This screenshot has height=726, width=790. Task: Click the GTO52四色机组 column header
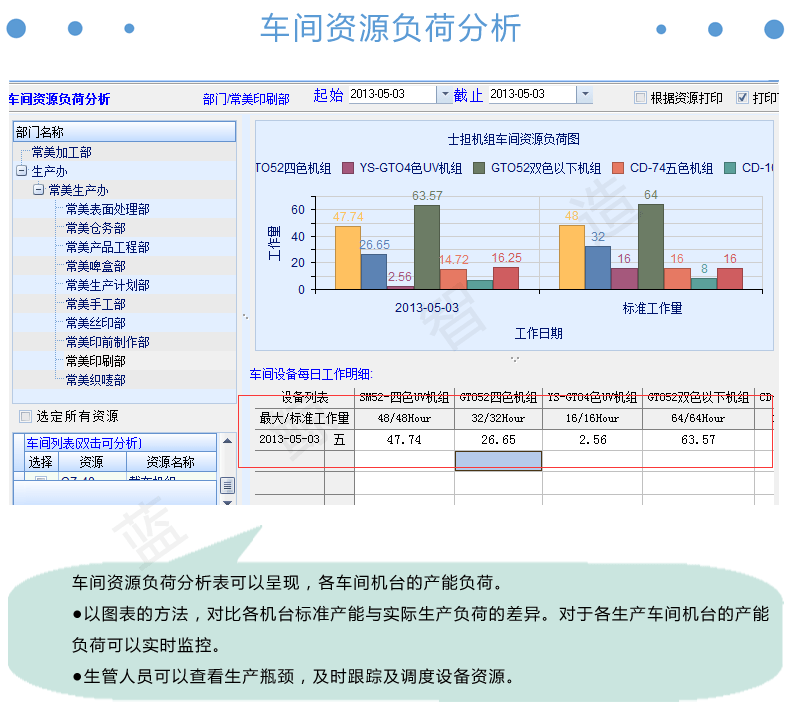pos(498,398)
